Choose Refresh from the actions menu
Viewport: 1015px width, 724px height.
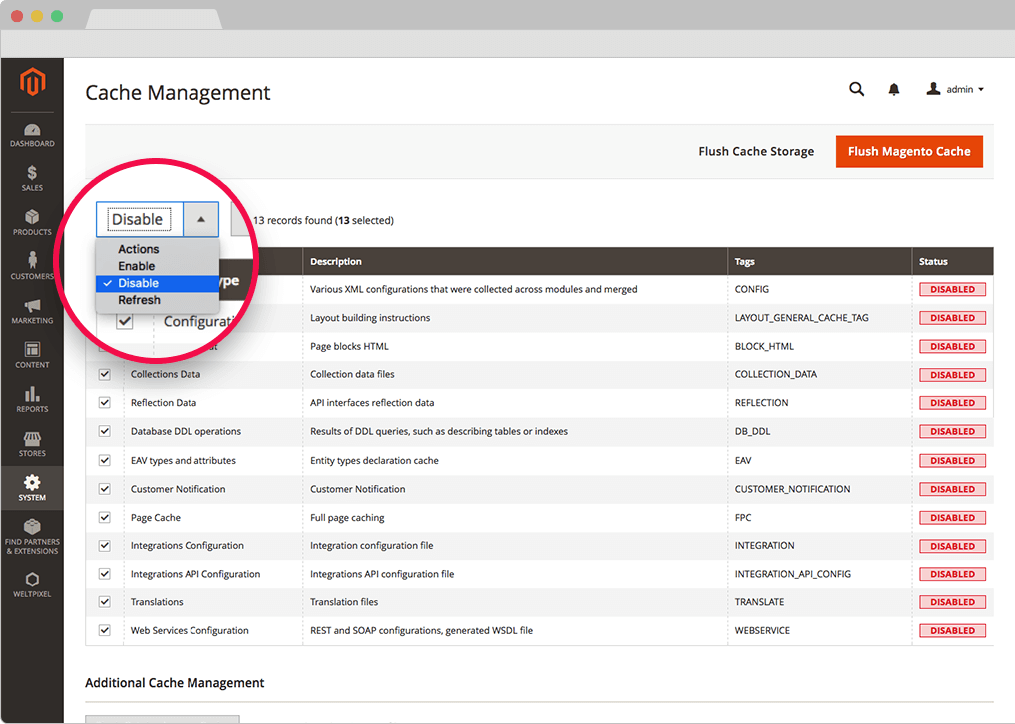[139, 300]
